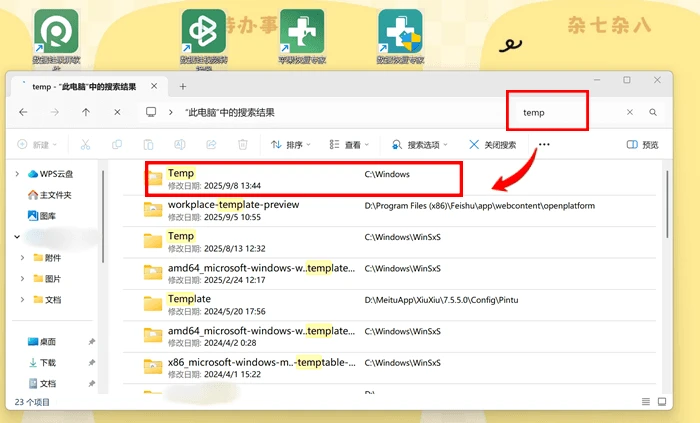Clear the temp search text with X

coord(629,112)
